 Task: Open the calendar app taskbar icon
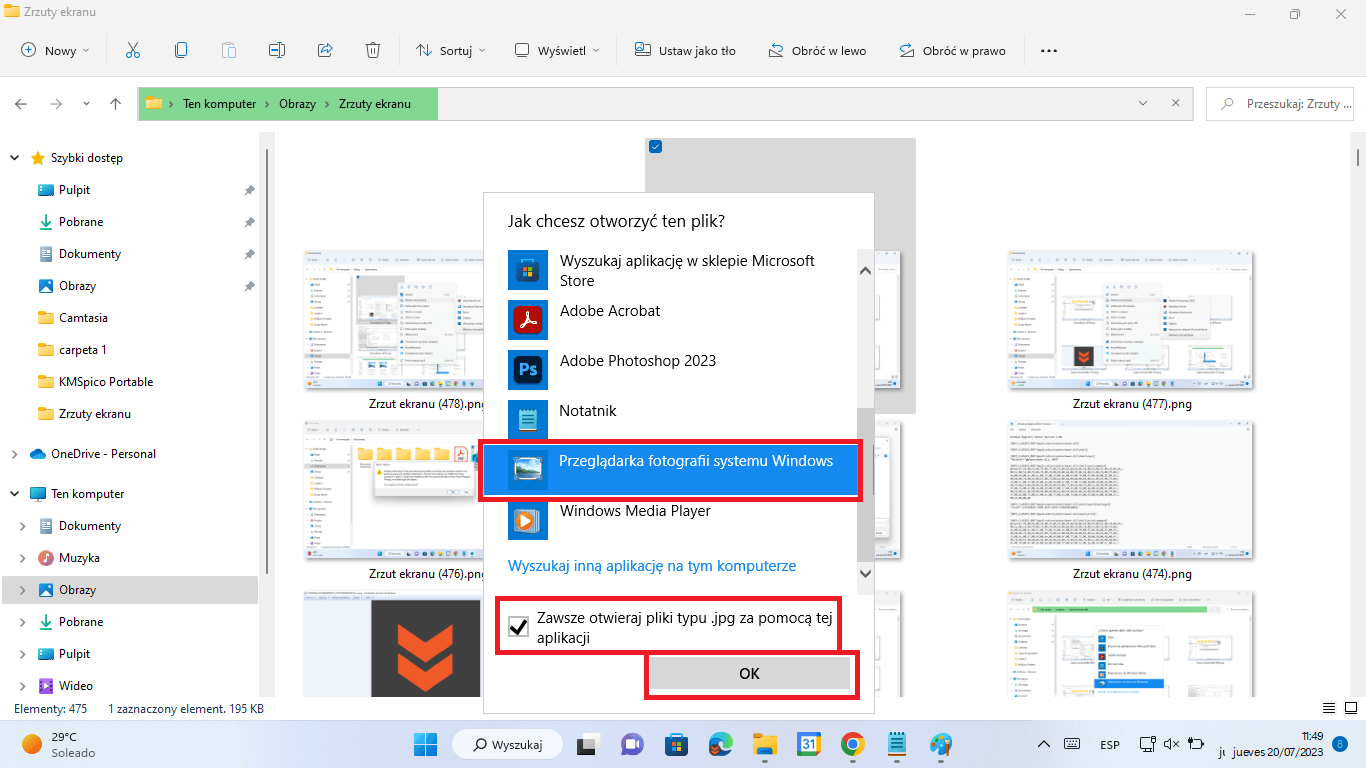coord(809,744)
